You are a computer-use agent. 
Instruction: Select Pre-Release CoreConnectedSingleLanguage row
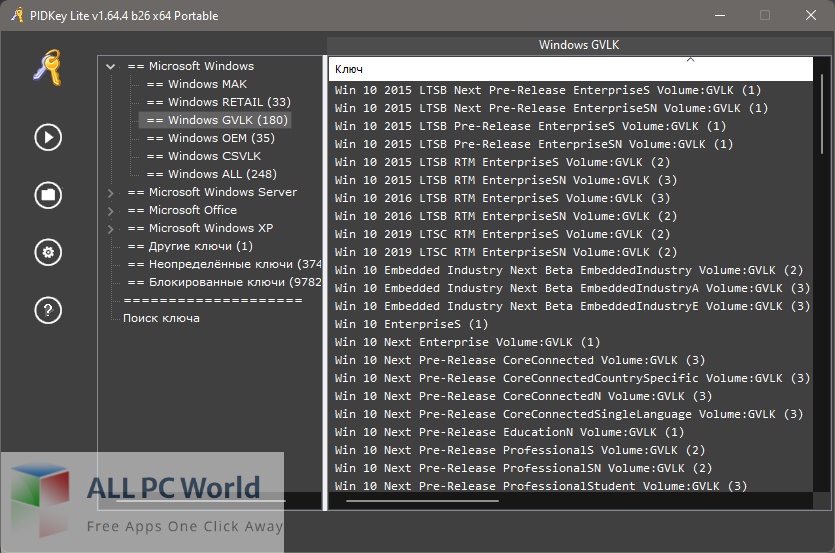[x=569, y=414]
